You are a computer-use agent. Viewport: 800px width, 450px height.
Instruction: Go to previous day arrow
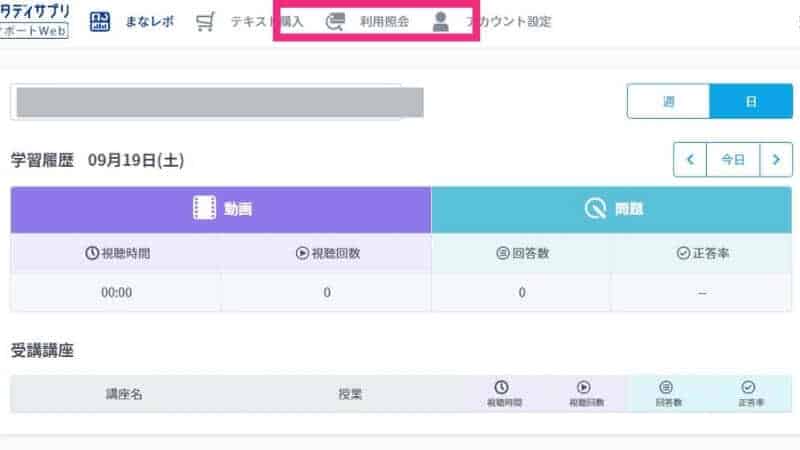click(x=690, y=160)
